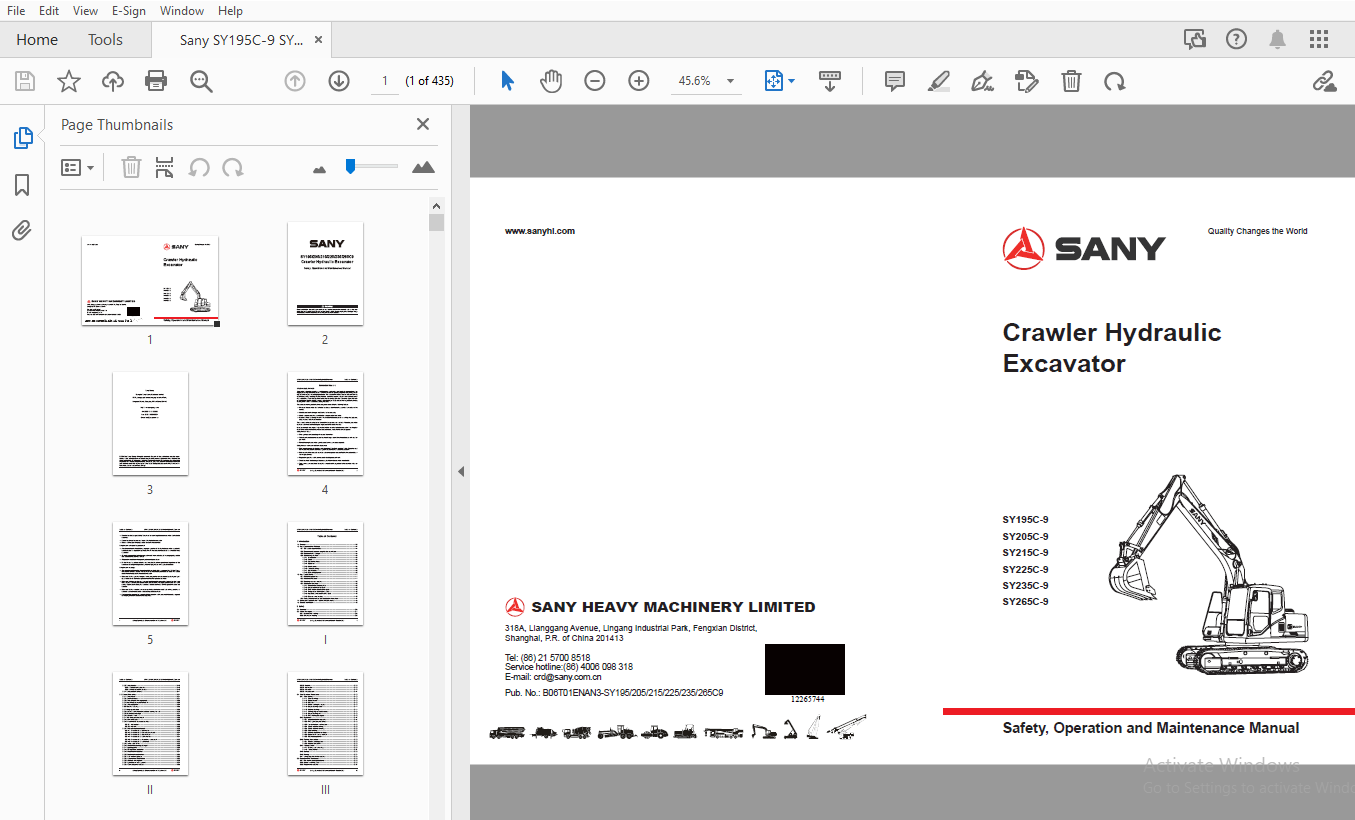The height and width of the screenshot is (820, 1355).
Task: Click the page number input field
Action: tap(384, 81)
